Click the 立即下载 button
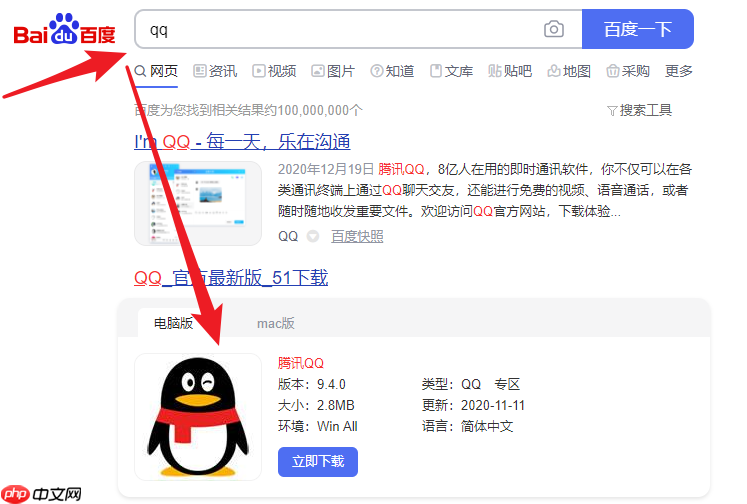Viewport: 747px width, 504px height. [x=318, y=462]
